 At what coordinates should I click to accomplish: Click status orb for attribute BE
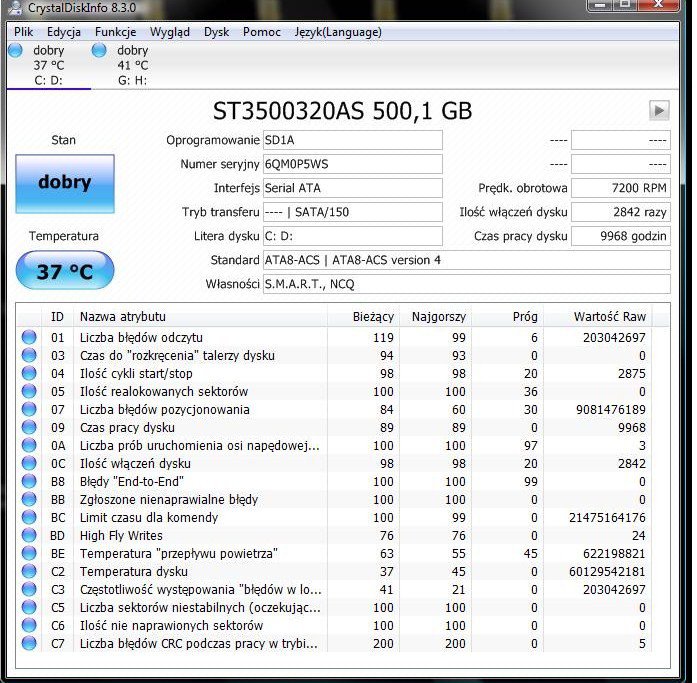[x=29, y=553]
